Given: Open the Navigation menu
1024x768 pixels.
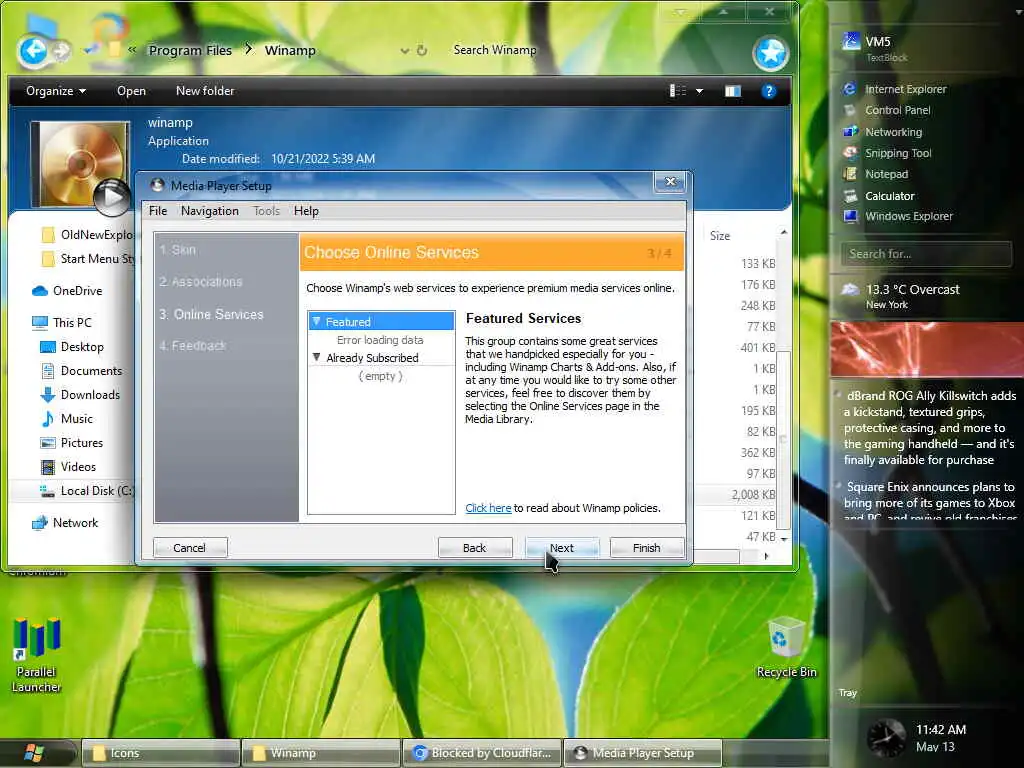Looking at the screenshot, I should [210, 211].
